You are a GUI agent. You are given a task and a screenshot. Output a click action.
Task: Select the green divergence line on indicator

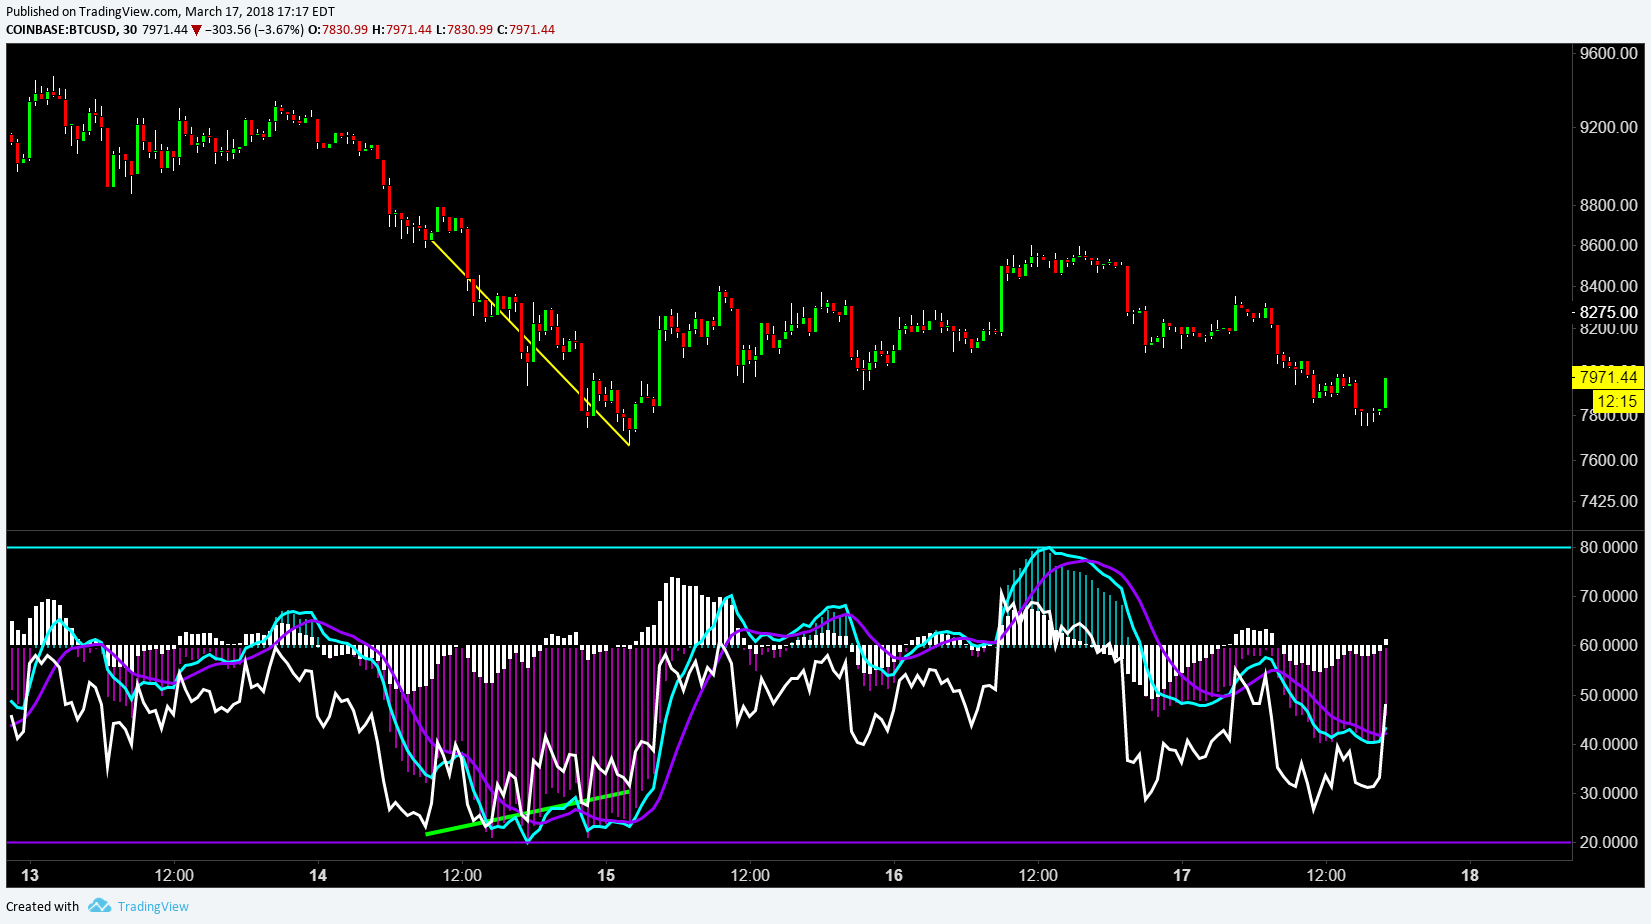(x=527, y=813)
